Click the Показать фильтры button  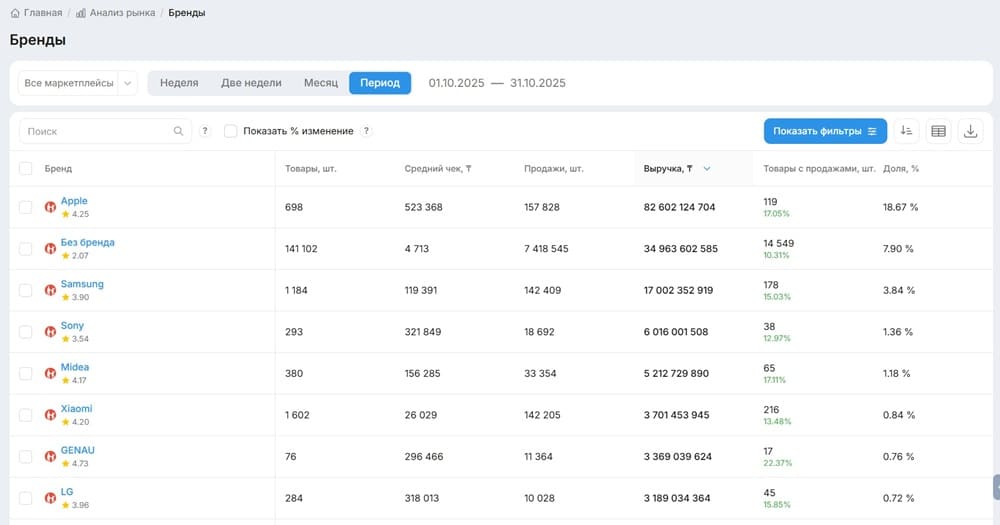click(825, 131)
